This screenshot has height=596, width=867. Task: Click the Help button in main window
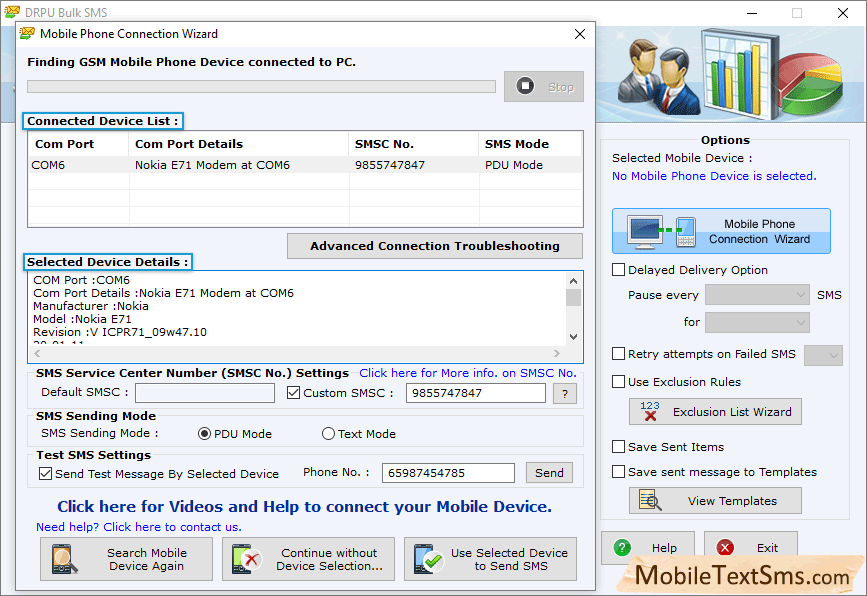[x=647, y=547]
